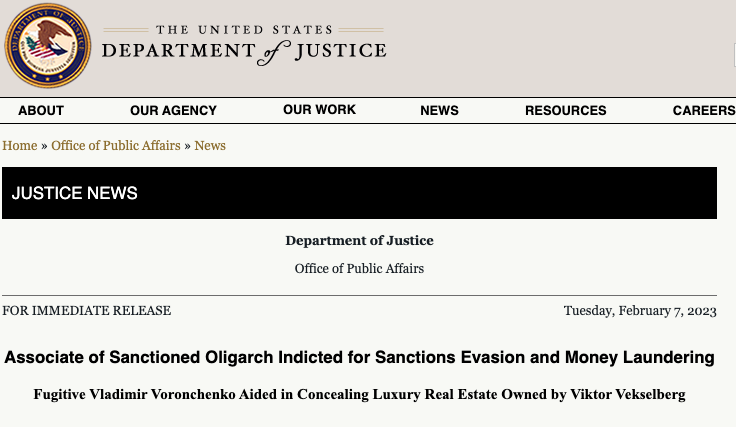The width and height of the screenshot is (736, 427).
Task: Open the OUR AGENCY menu
Action: (x=173, y=111)
